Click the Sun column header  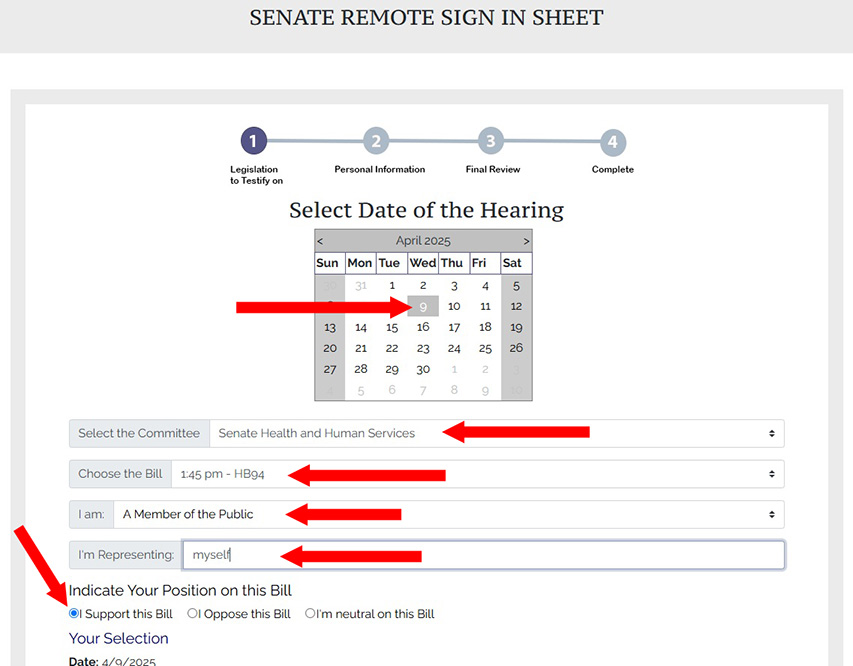point(328,262)
